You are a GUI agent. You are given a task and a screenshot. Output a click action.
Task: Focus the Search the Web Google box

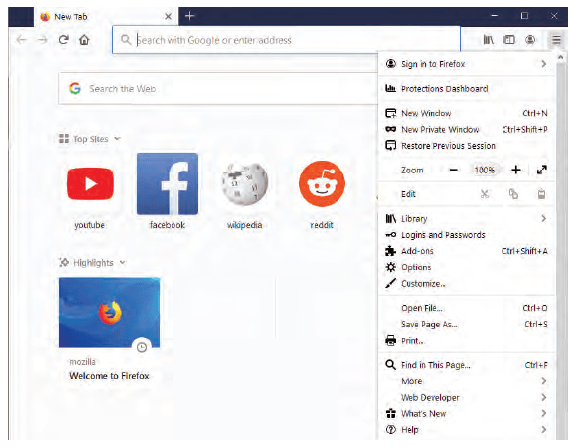pos(218,88)
